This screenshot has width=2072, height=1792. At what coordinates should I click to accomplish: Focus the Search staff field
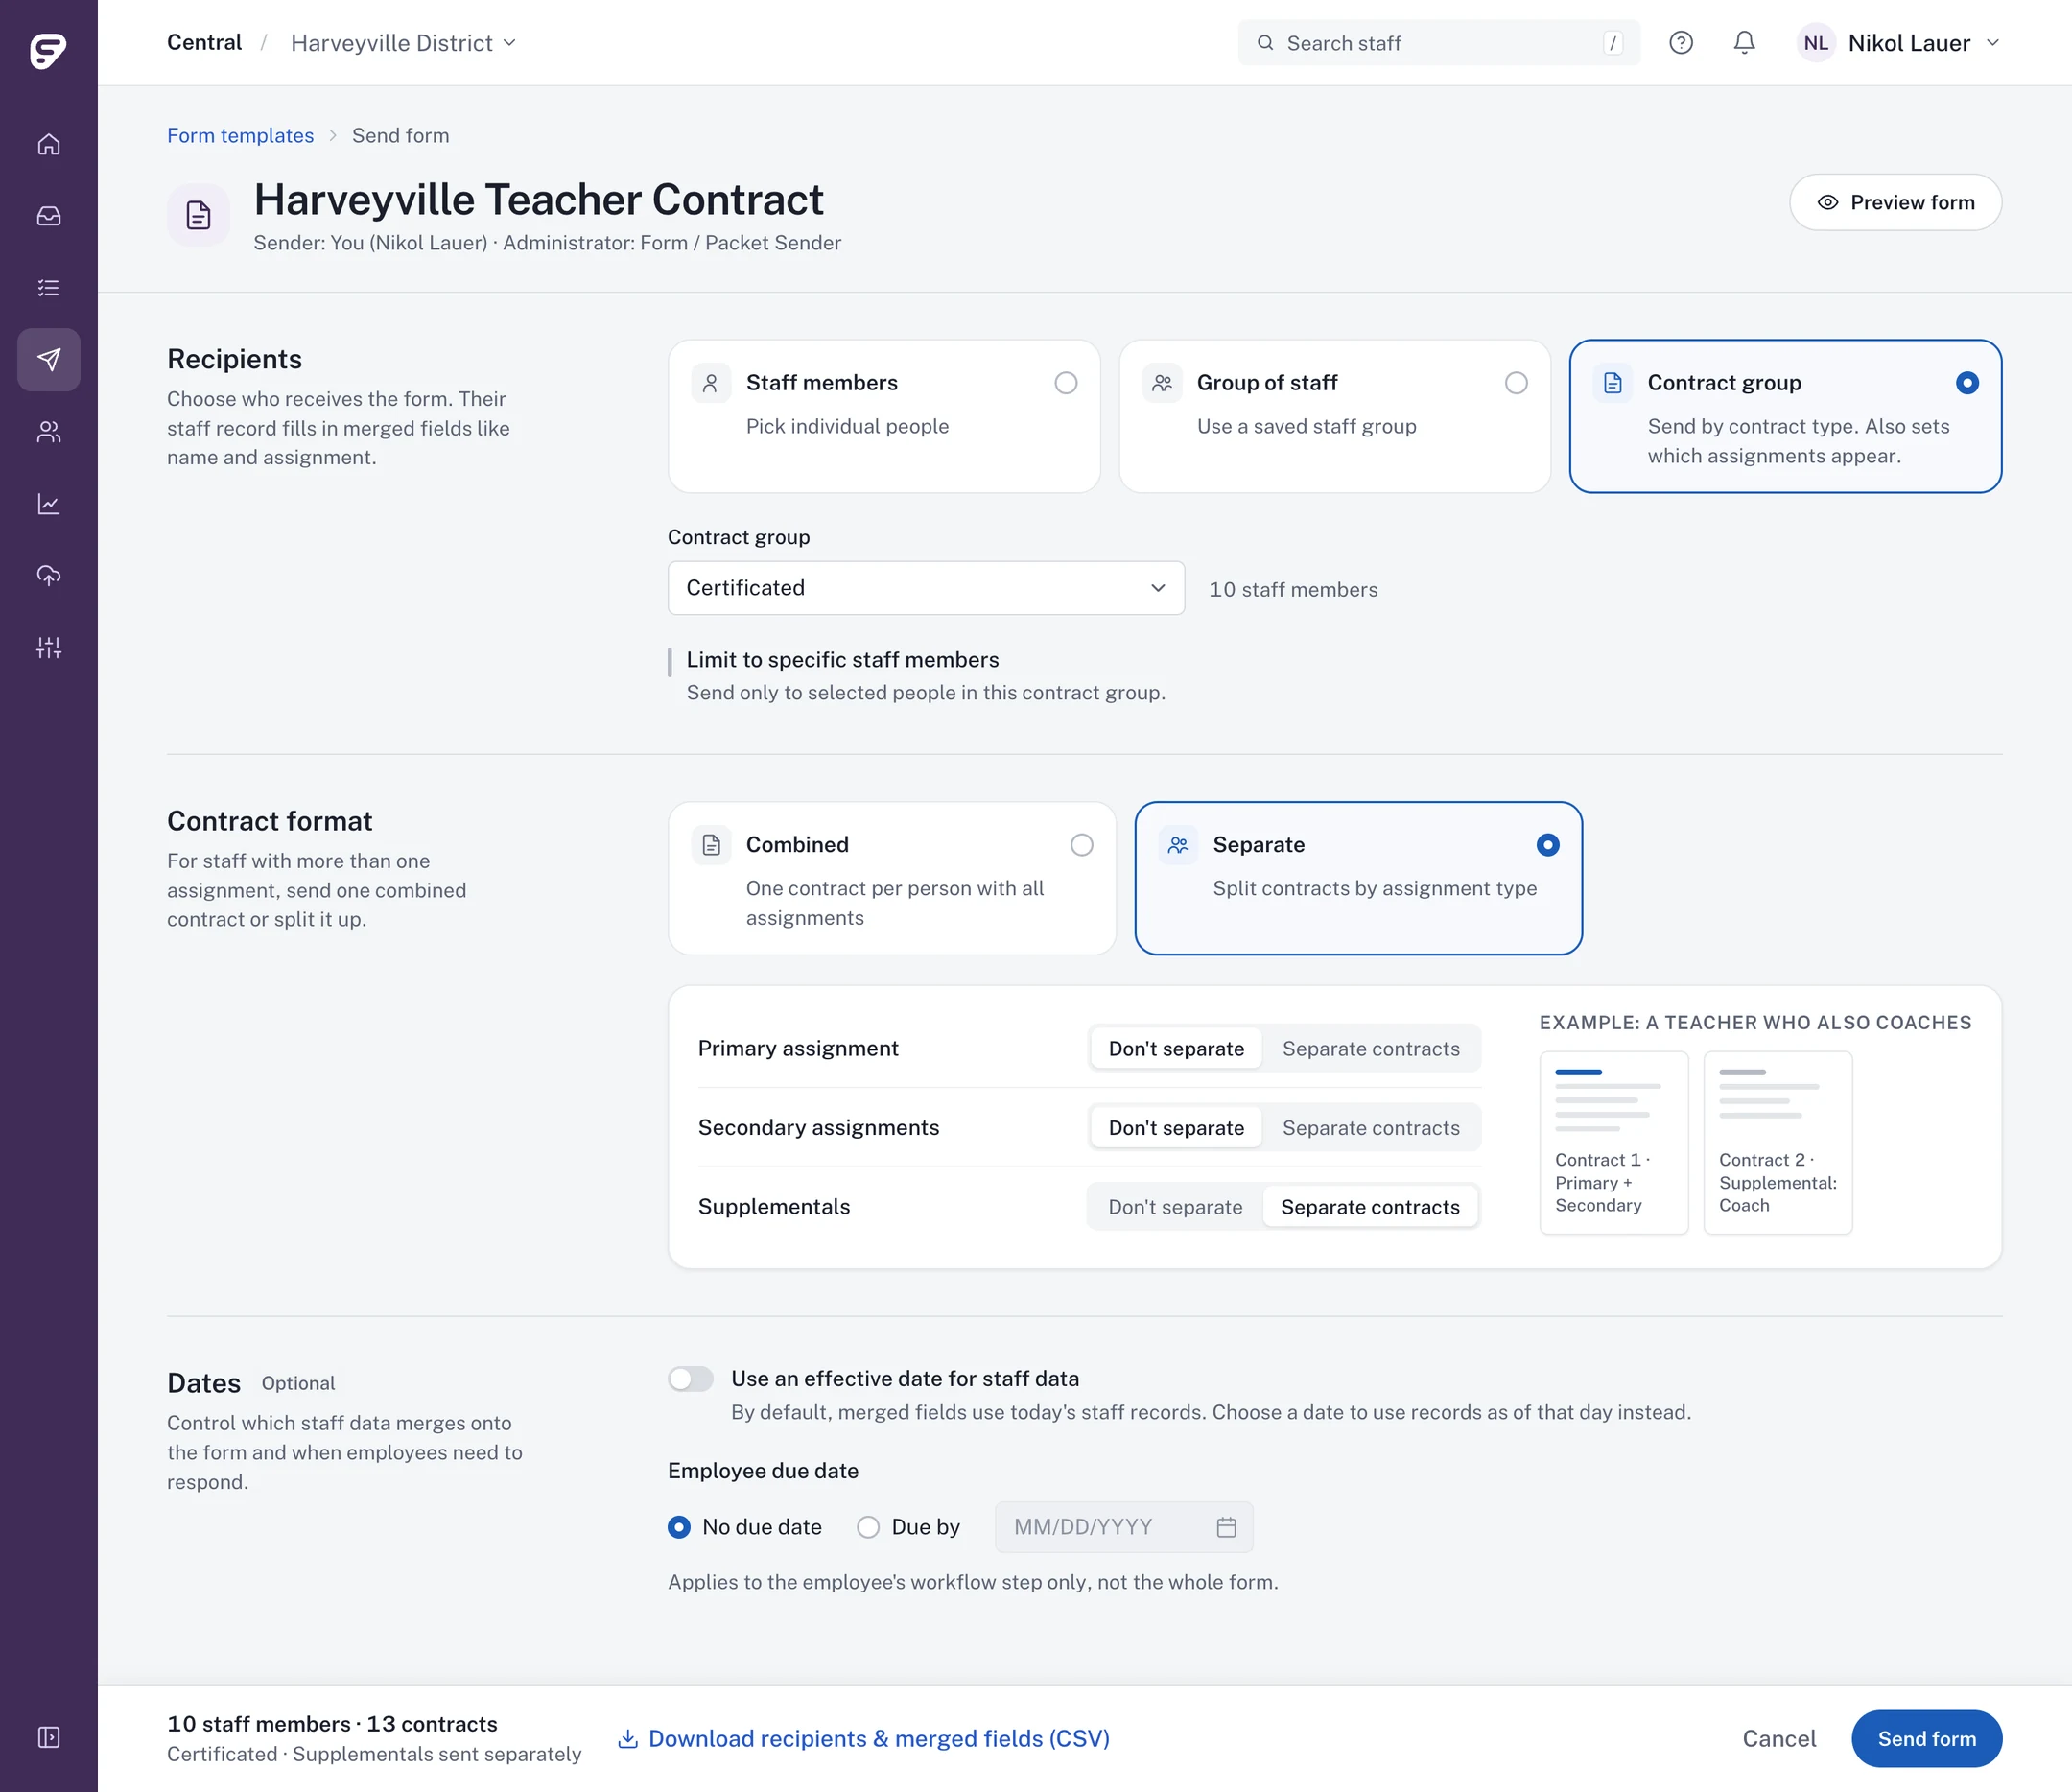click(1438, 43)
